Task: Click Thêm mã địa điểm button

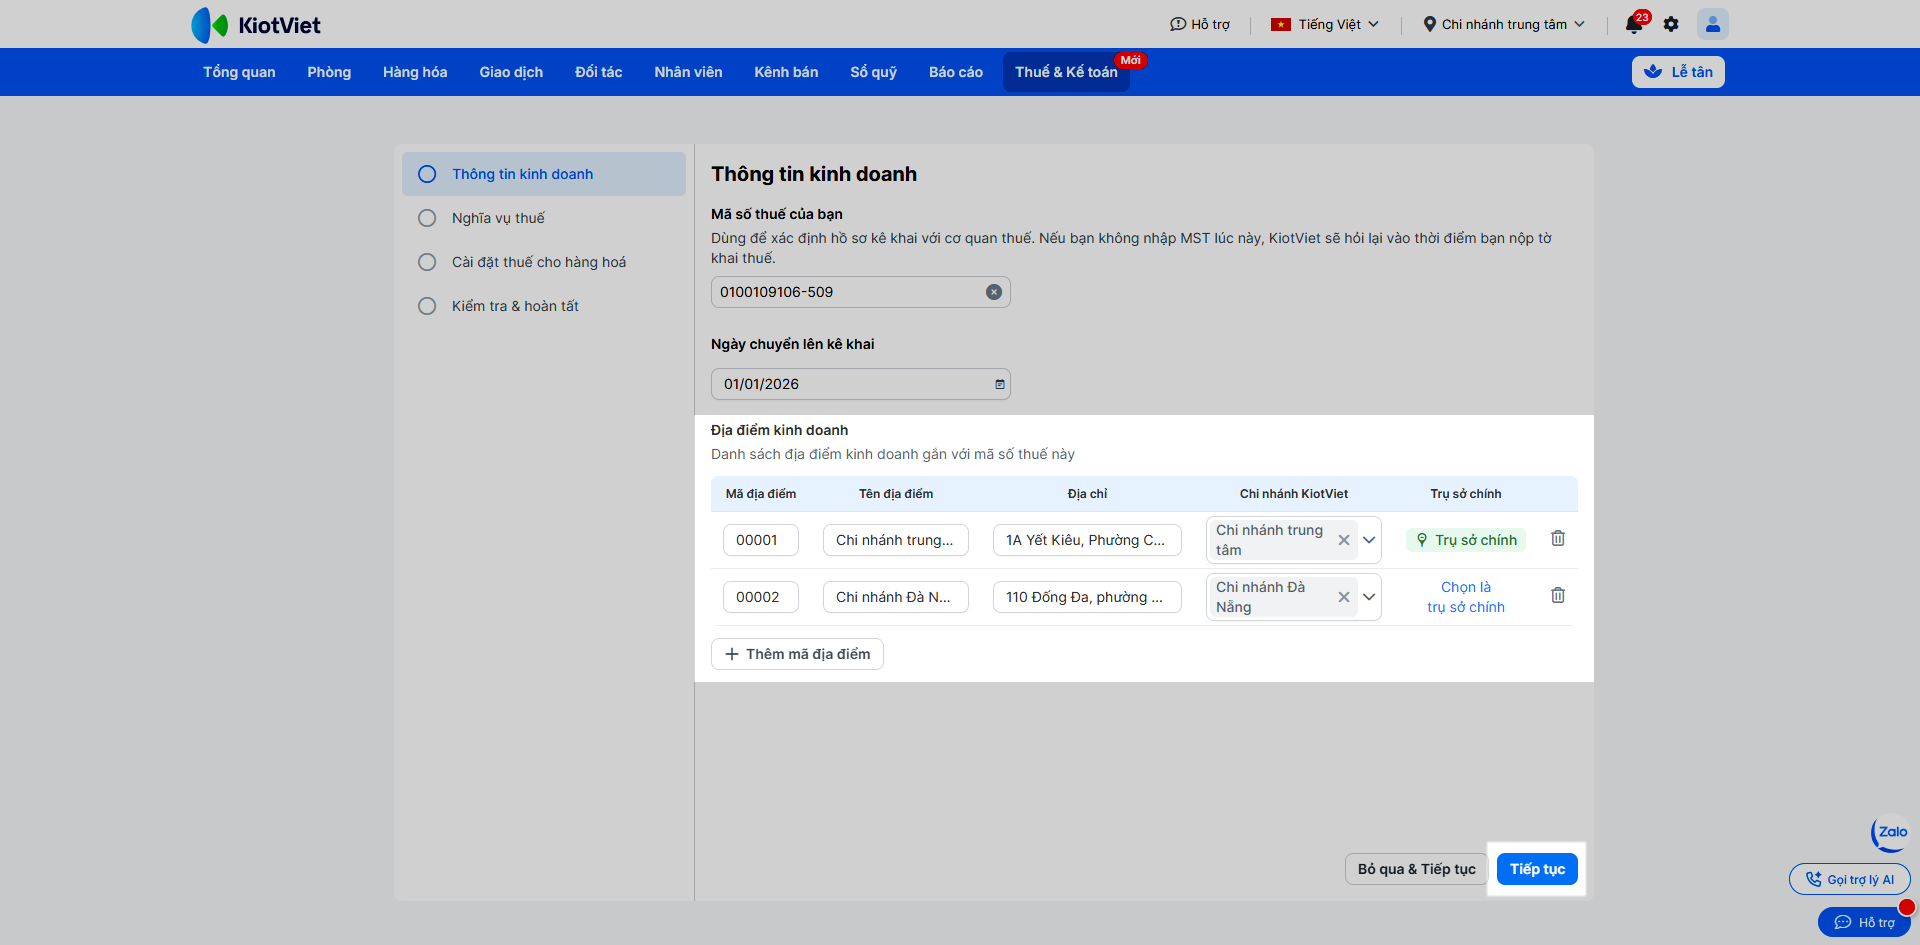Action: pyautogui.click(x=797, y=654)
